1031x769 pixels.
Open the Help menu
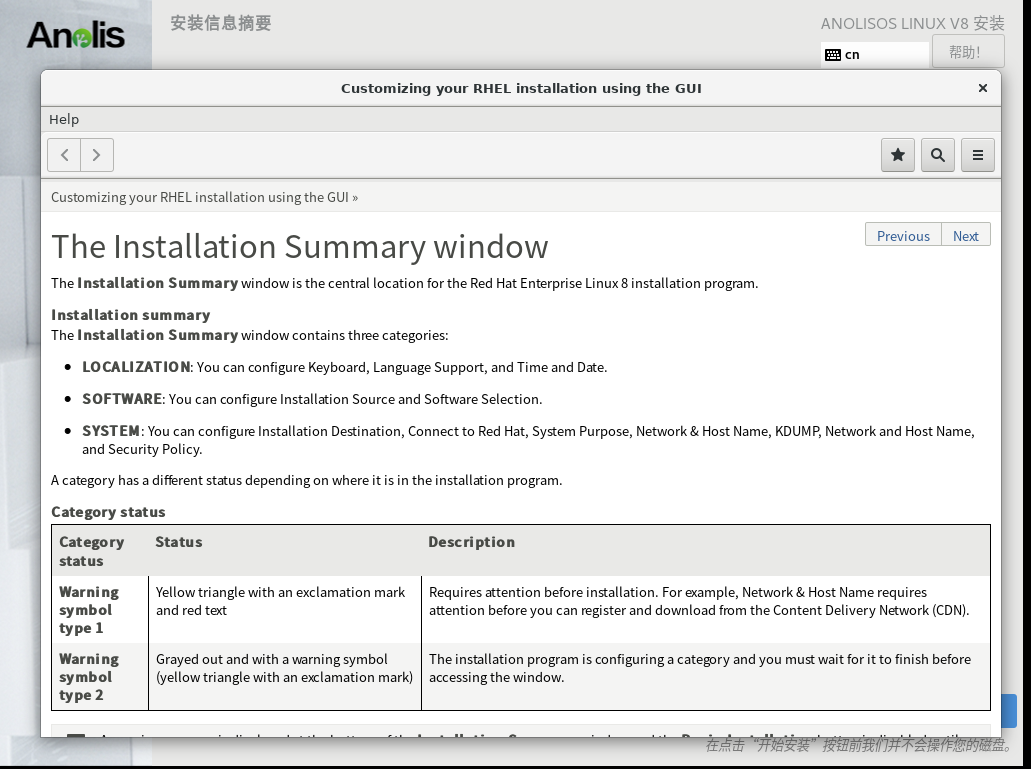pos(64,119)
